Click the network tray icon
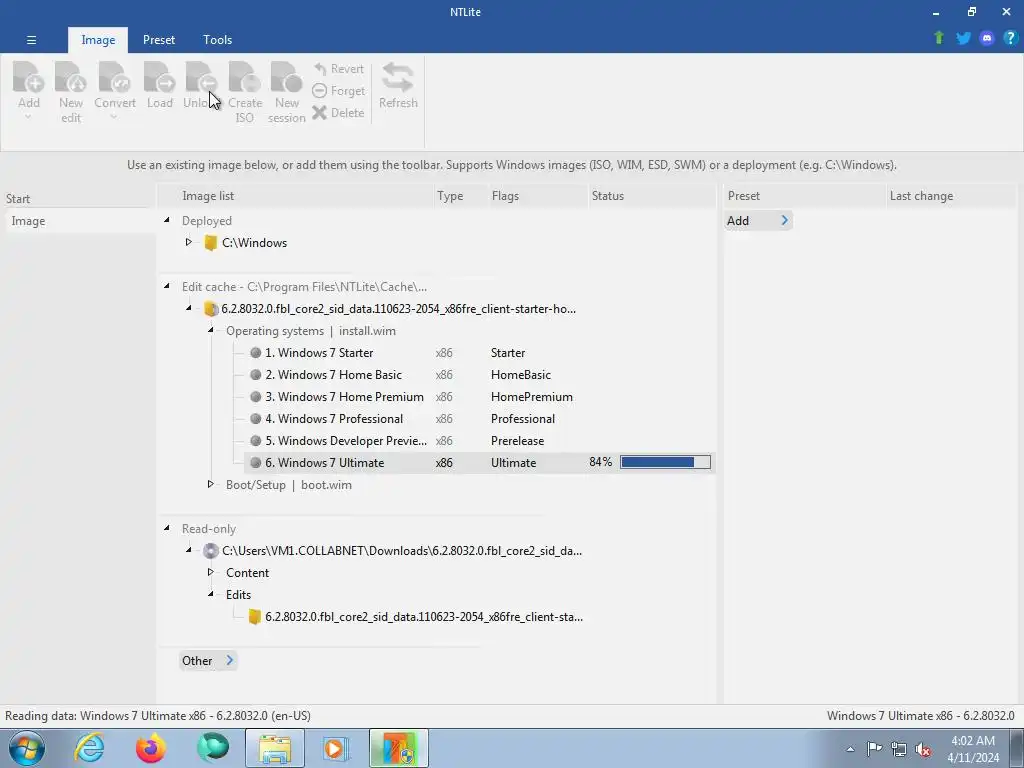The image size is (1024, 768). (x=899, y=749)
